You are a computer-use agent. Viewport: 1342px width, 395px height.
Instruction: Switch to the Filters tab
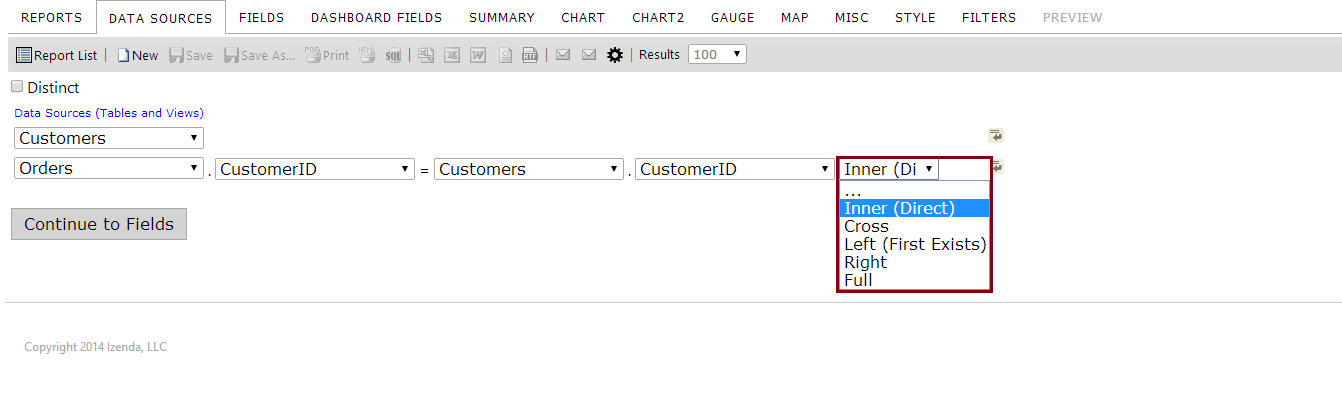[989, 17]
